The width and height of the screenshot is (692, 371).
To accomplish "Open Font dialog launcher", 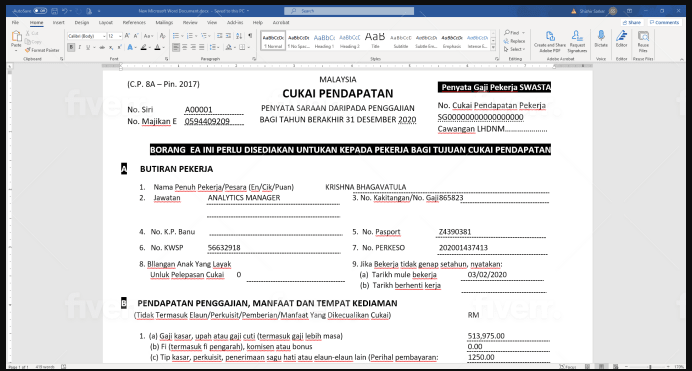I will pyautogui.click(x=166, y=59).
